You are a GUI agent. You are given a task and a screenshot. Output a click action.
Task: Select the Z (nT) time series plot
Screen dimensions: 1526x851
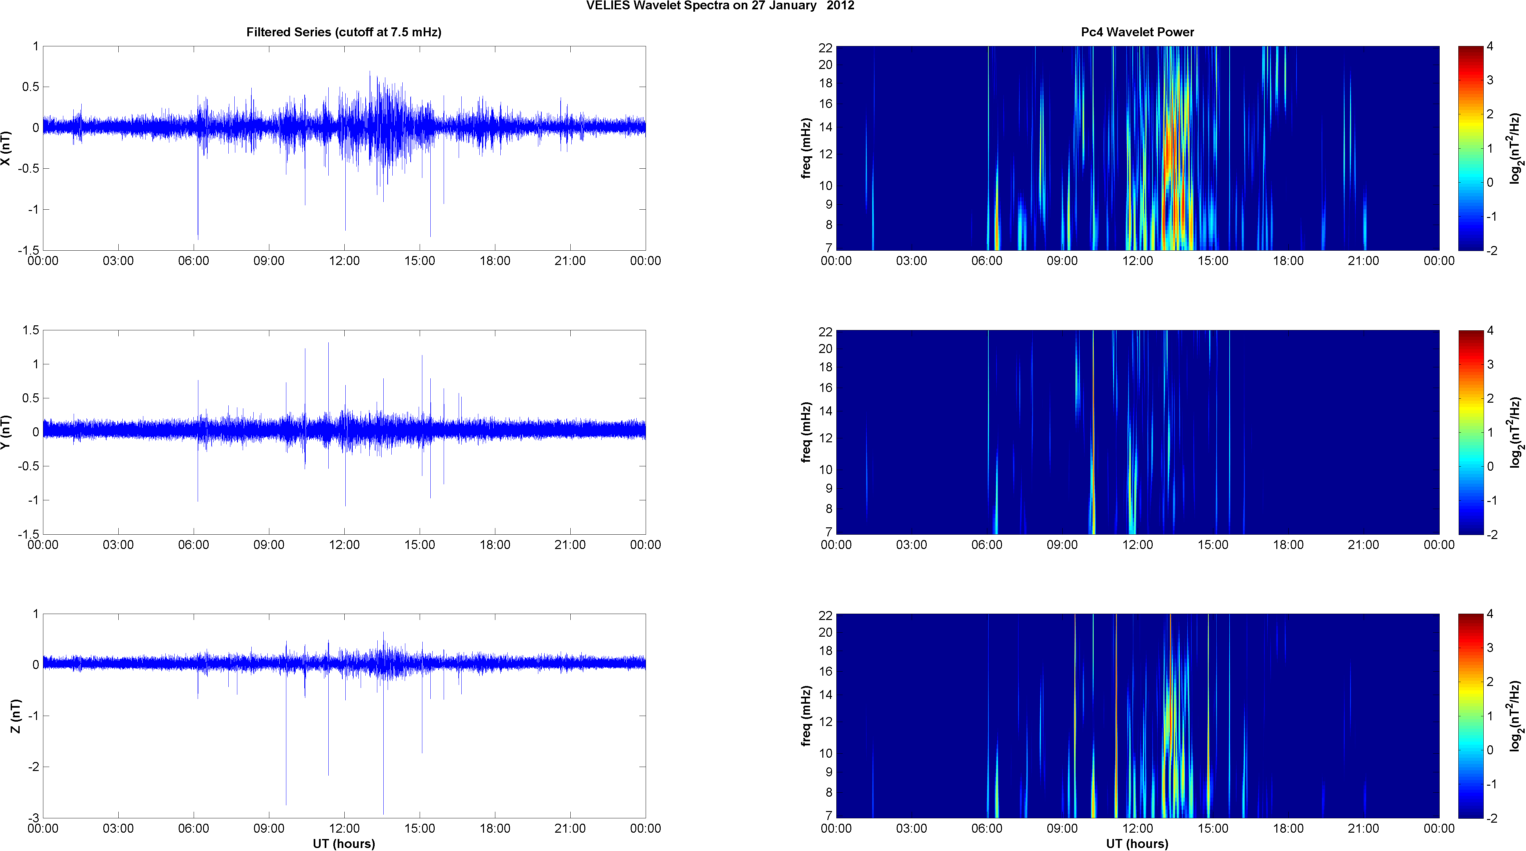(x=344, y=716)
